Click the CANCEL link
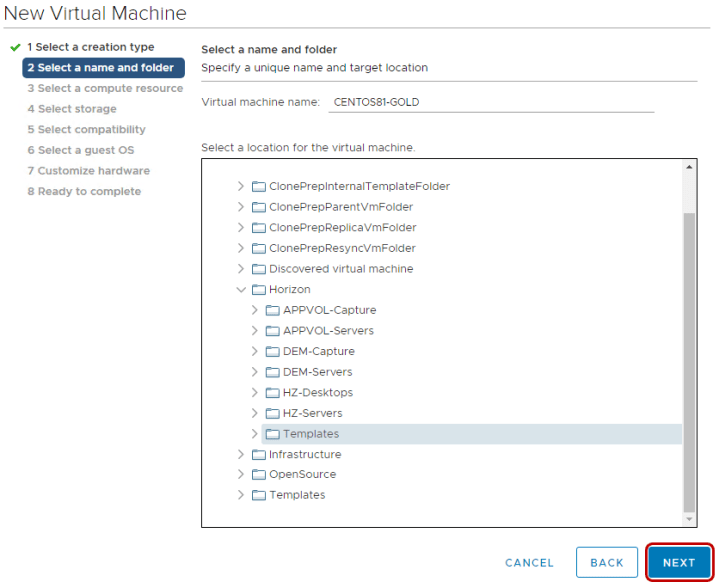719x588 pixels. tap(529, 563)
